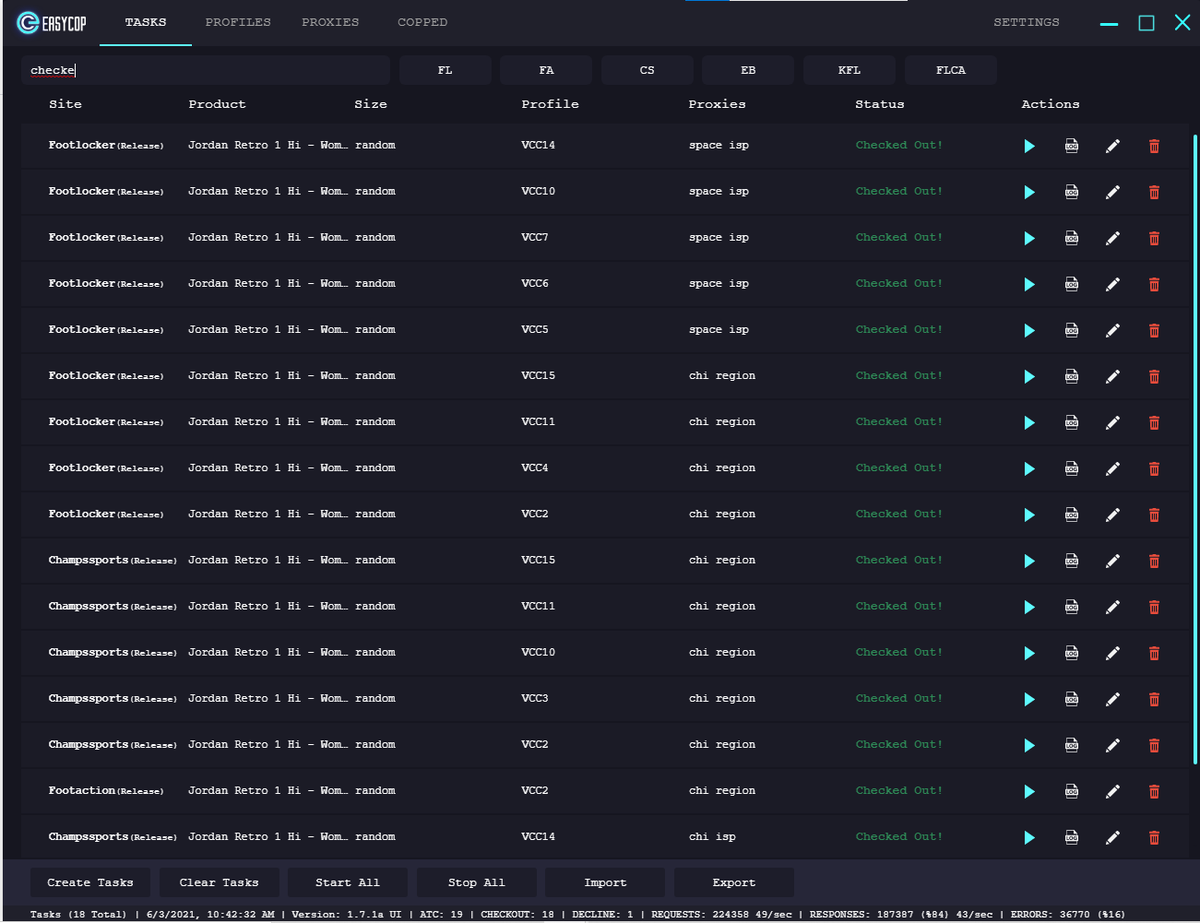This screenshot has height=923, width=1200.
Task: Click the Proxies column header
Action: pos(717,104)
